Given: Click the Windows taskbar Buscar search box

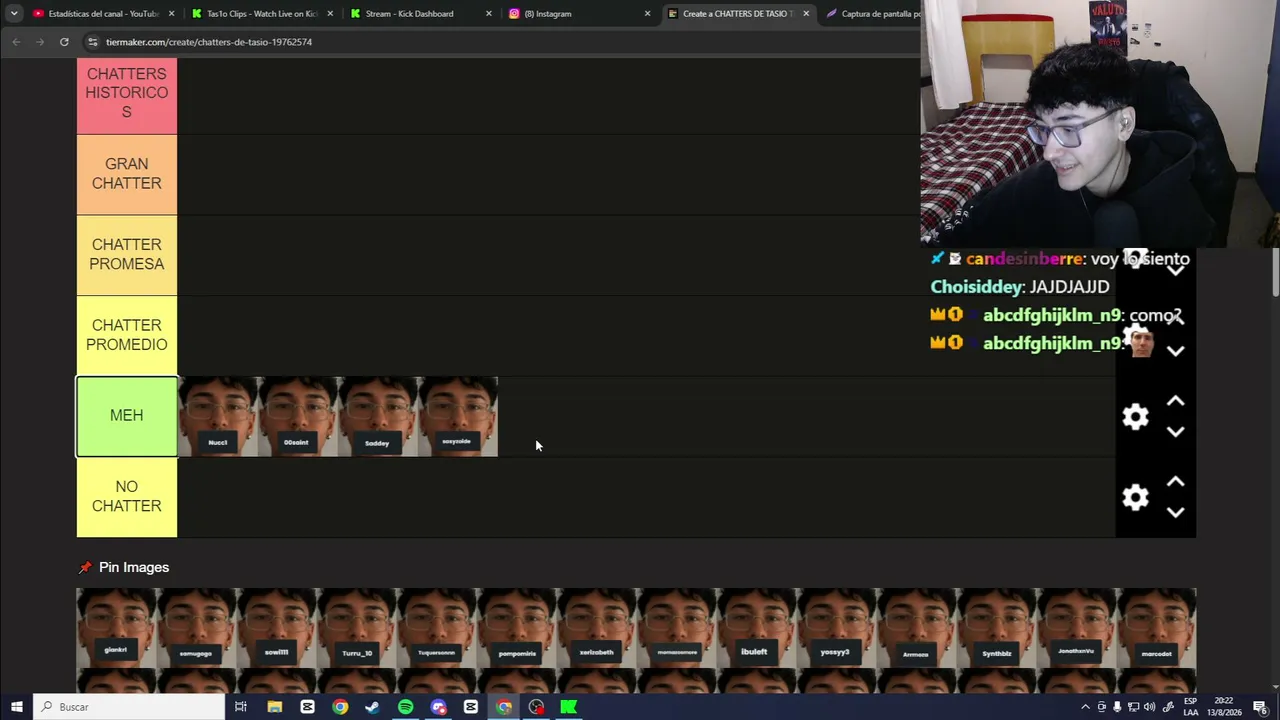Looking at the screenshot, I should (129, 707).
